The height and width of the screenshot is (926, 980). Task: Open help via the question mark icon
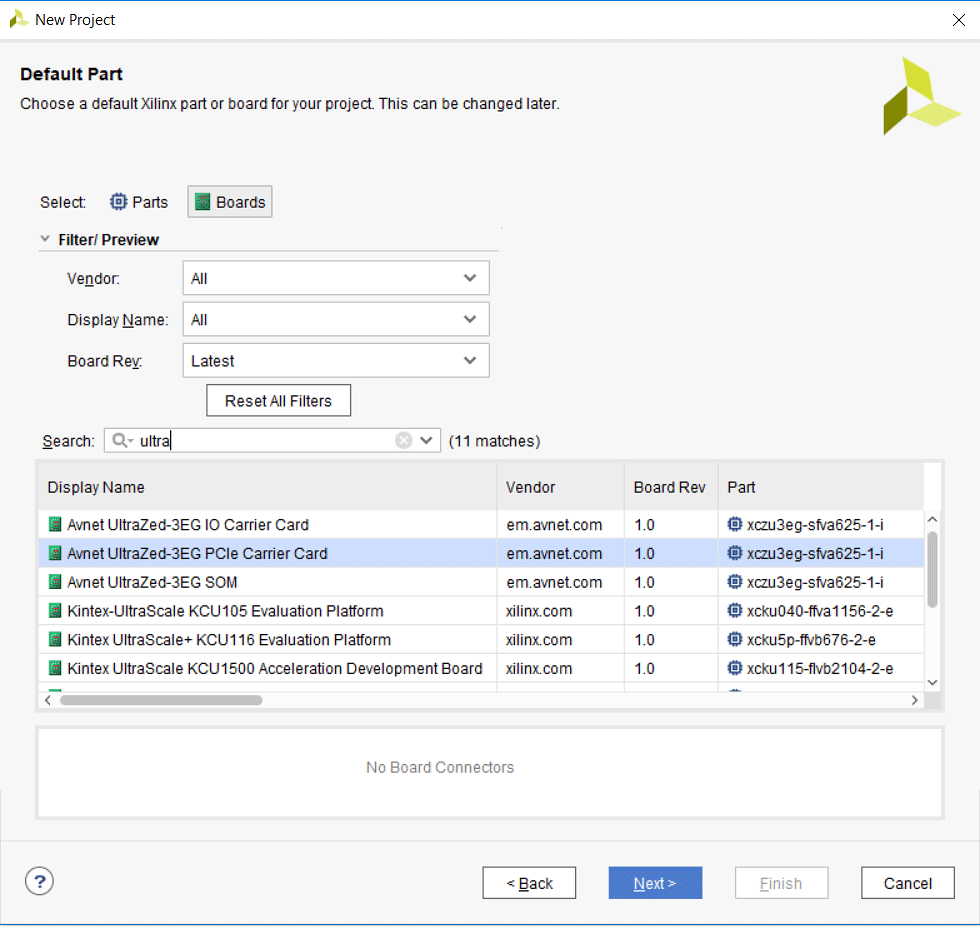point(39,881)
